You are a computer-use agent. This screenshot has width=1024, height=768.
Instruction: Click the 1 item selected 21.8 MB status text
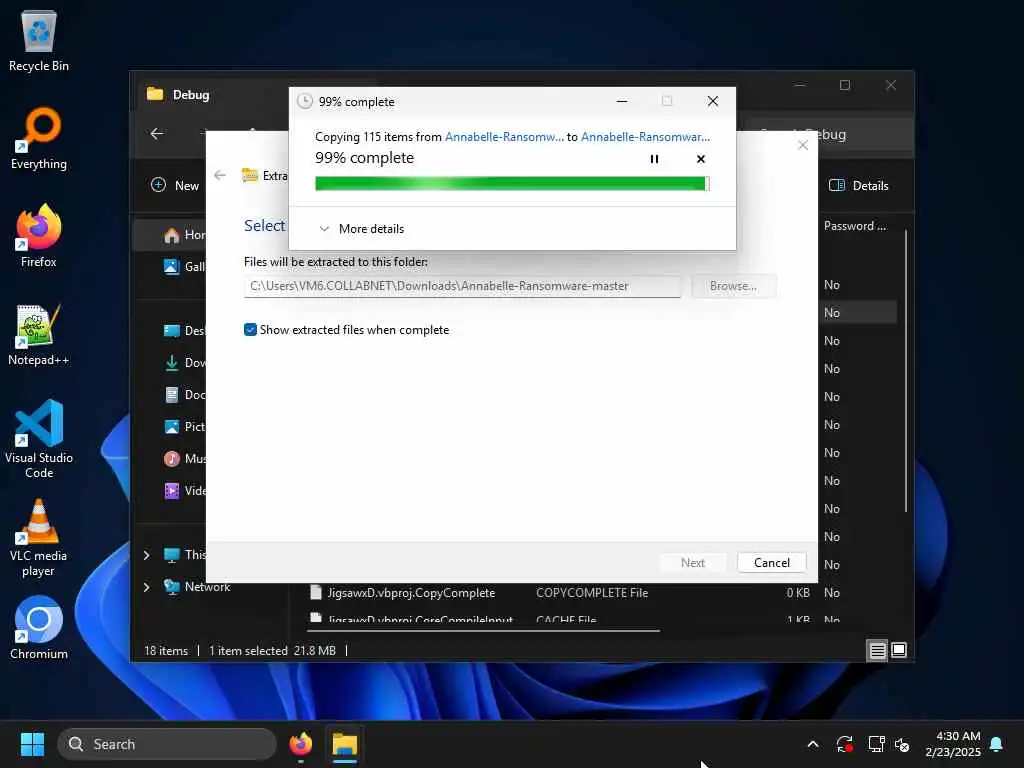(x=272, y=650)
